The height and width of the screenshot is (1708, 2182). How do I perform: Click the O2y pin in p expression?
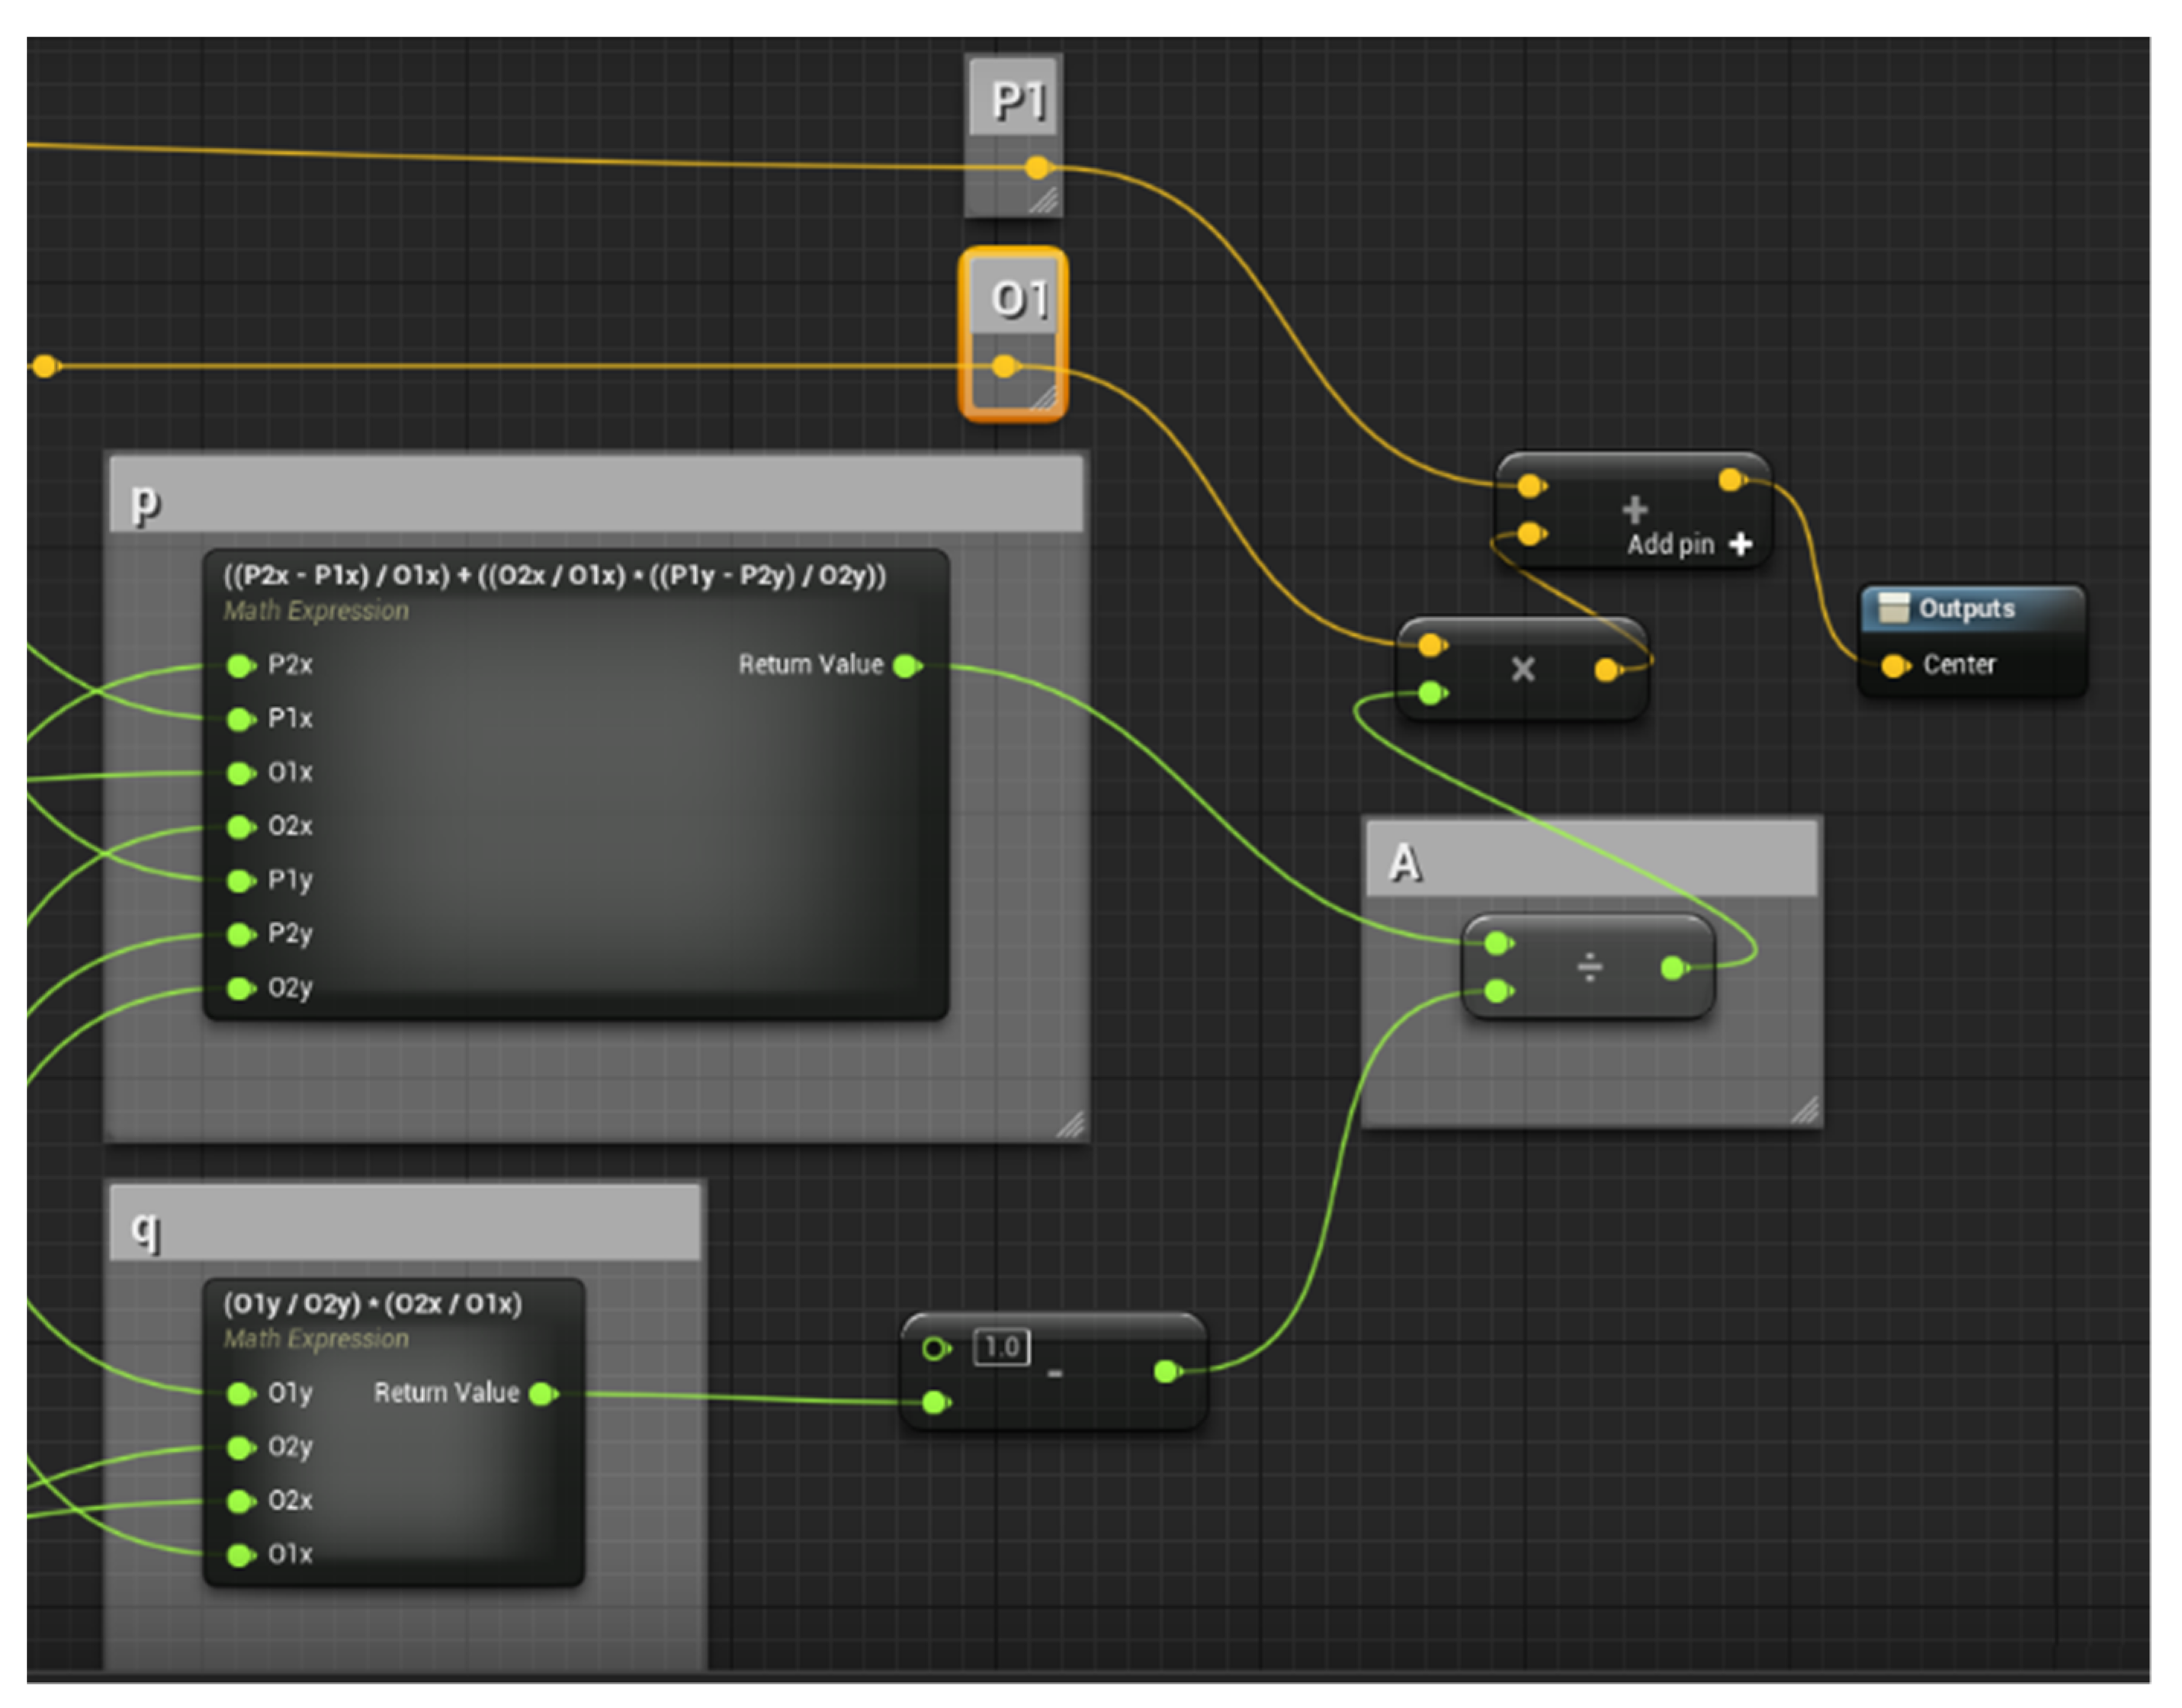click(240, 989)
